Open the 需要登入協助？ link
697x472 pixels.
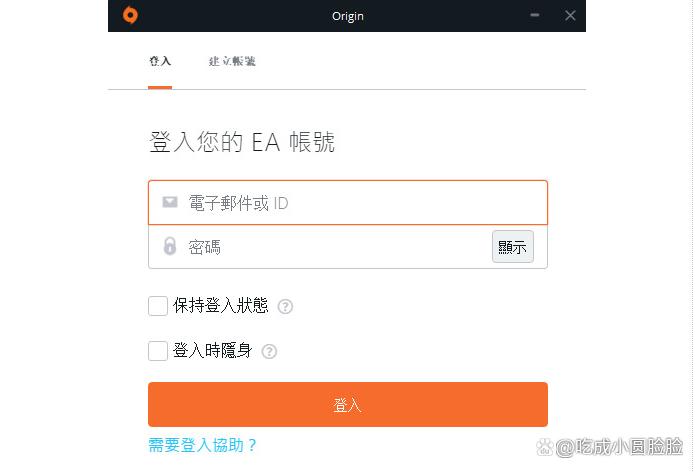[x=202, y=445]
